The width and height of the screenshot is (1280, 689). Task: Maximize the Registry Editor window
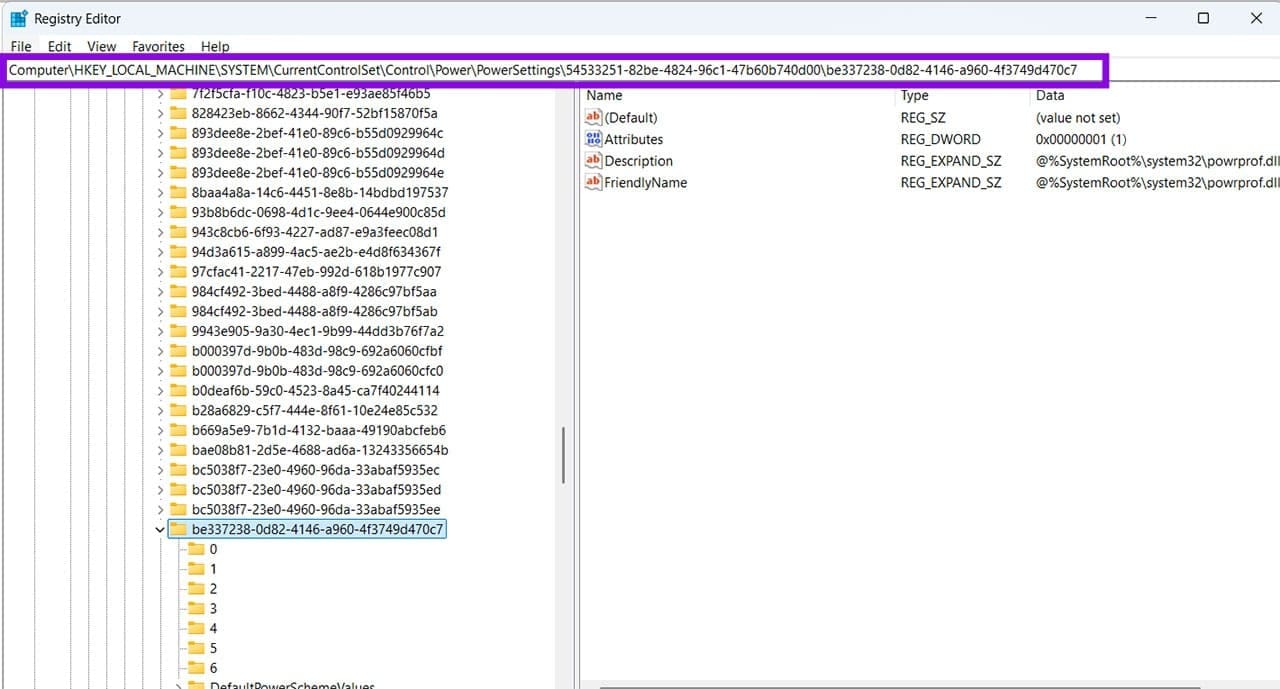tap(1203, 18)
